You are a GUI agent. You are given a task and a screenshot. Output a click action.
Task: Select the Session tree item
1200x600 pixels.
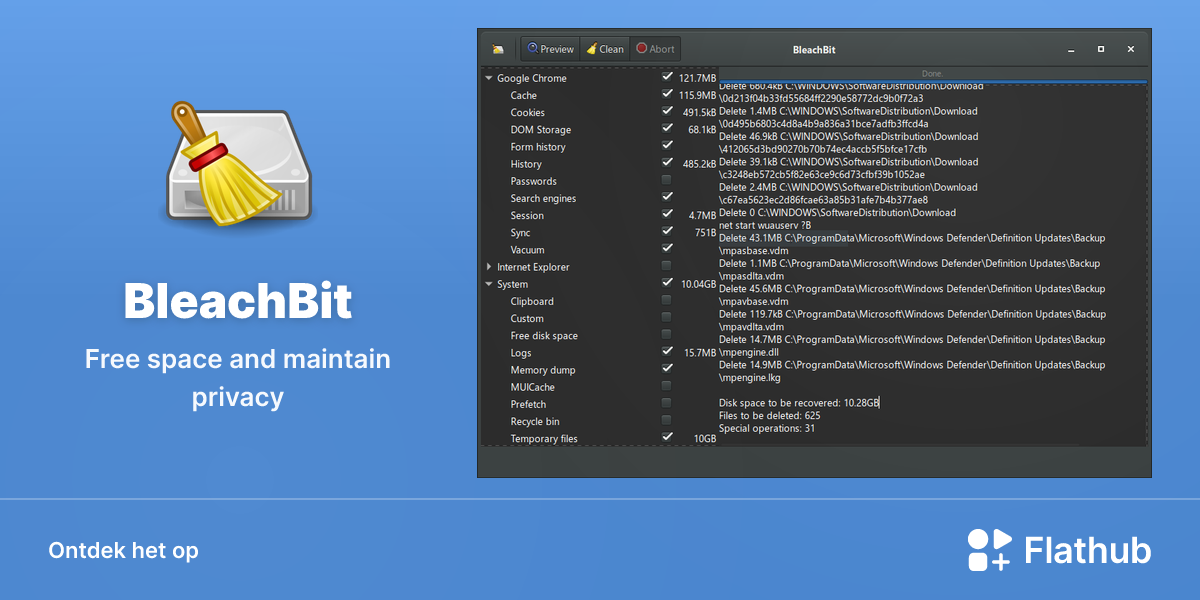[527, 215]
